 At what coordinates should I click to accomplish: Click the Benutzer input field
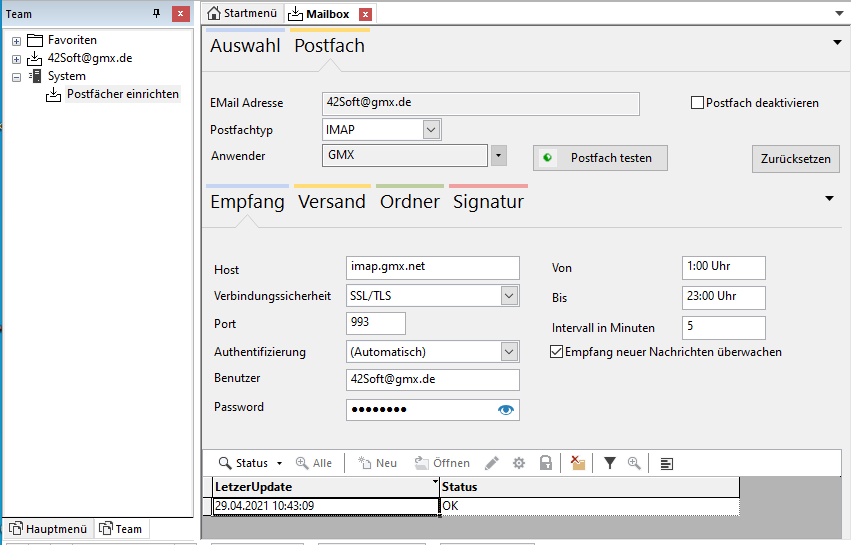tap(433, 379)
